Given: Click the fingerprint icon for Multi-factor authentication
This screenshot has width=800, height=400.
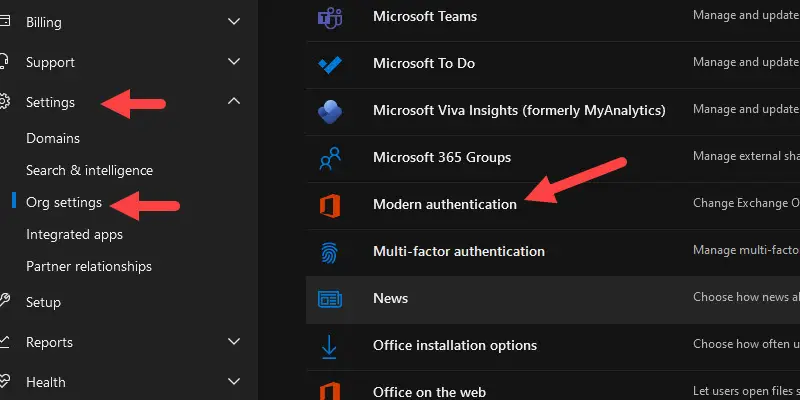Looking at the screenshot, I should click(x=330, y=253).
